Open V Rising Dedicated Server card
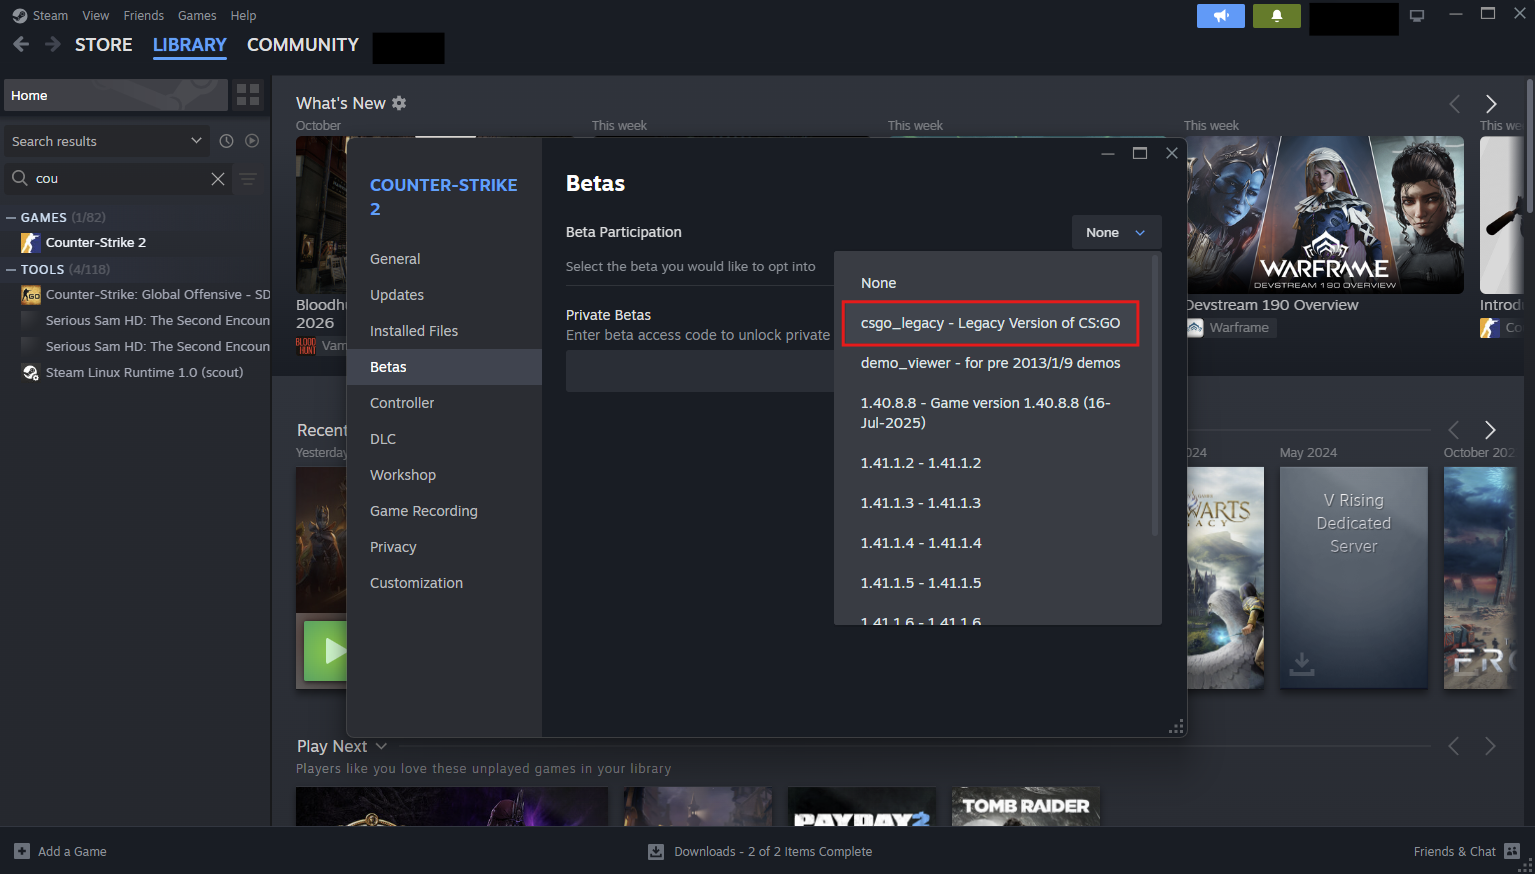This screenshot has height=874, width=1535. click(1353, 577)
